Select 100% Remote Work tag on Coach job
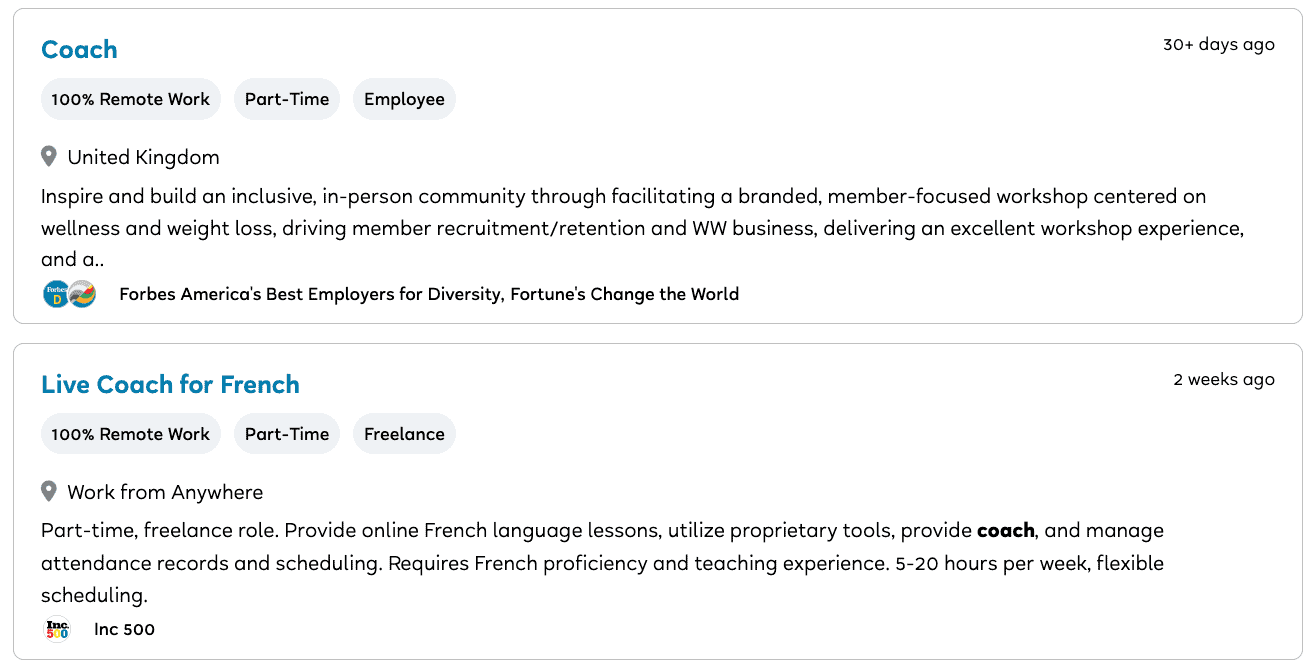 pos(130,99)
